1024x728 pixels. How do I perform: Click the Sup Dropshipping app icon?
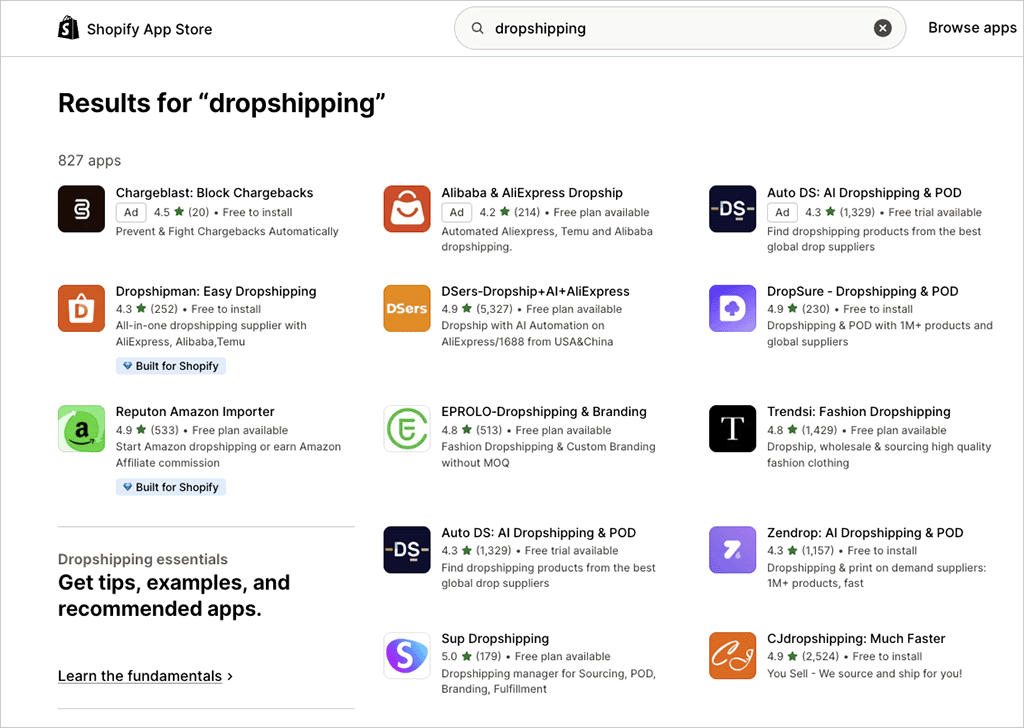pyautogui.click(x=407, y=656)
